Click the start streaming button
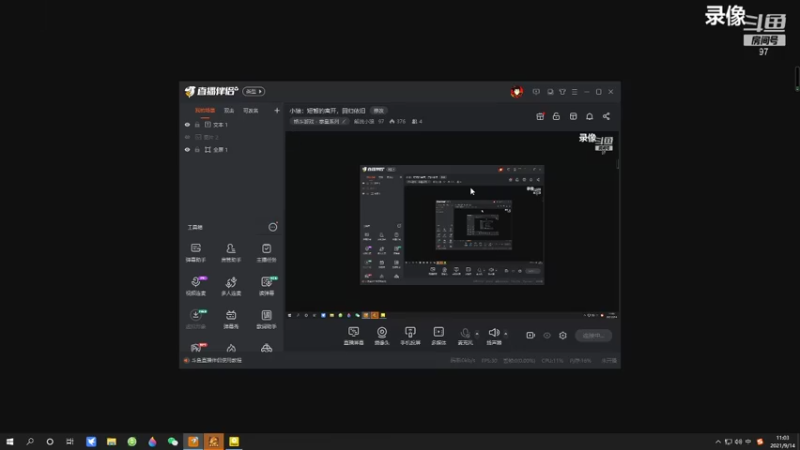Image resolution: width=800 pixels, height=450 pixels. point(593,336)
